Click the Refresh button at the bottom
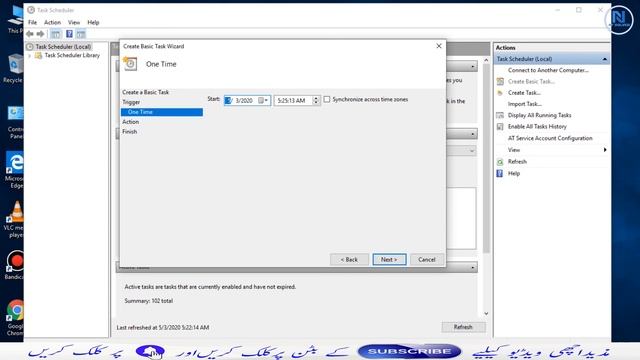 pyautogui.click(x=463, y=327)
